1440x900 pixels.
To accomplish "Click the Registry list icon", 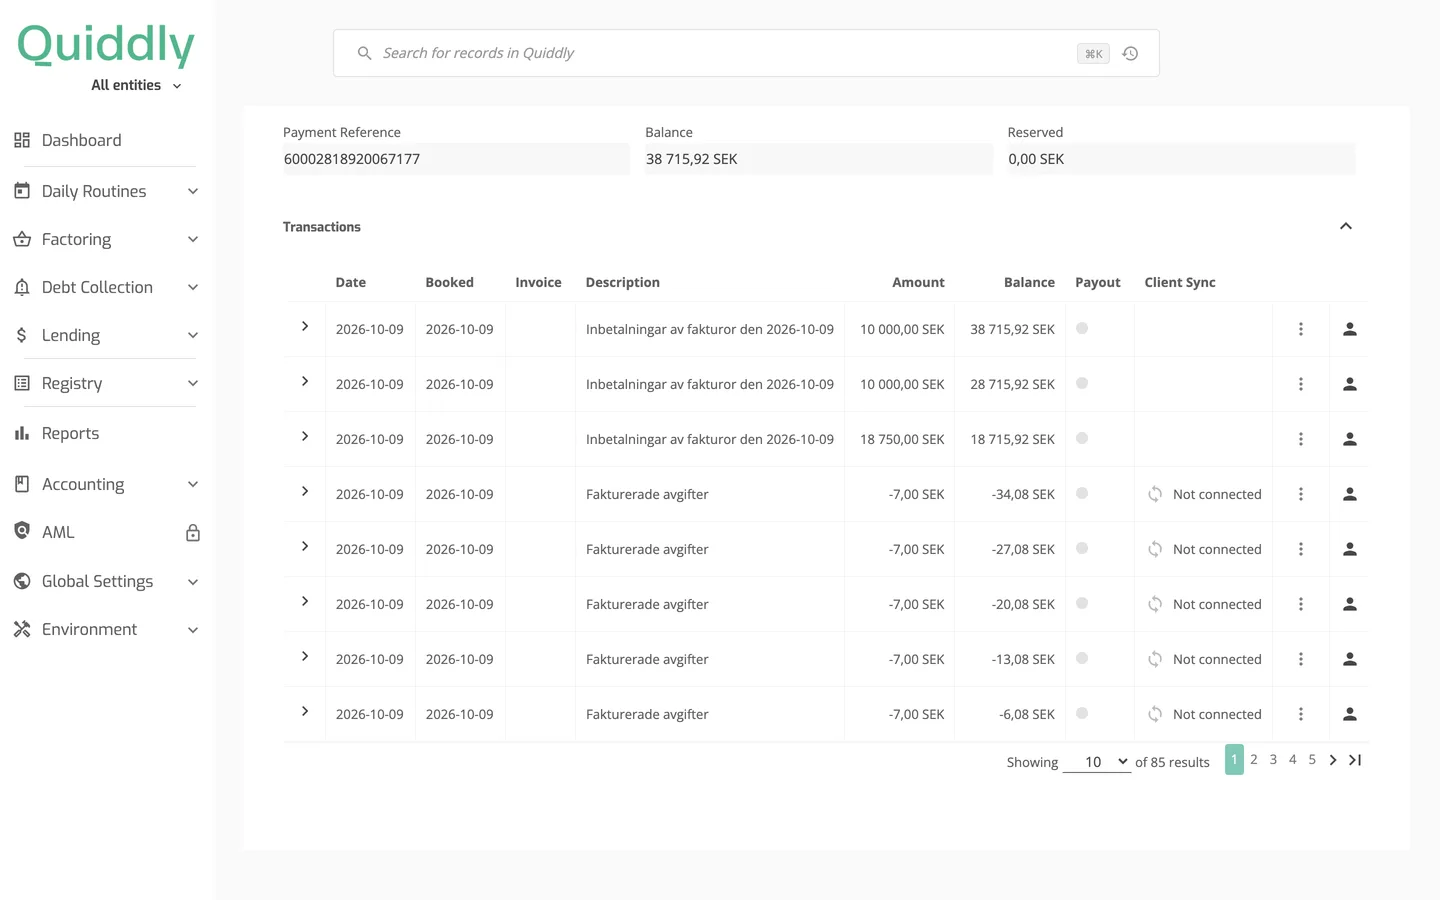I will (x=22, y=383).
